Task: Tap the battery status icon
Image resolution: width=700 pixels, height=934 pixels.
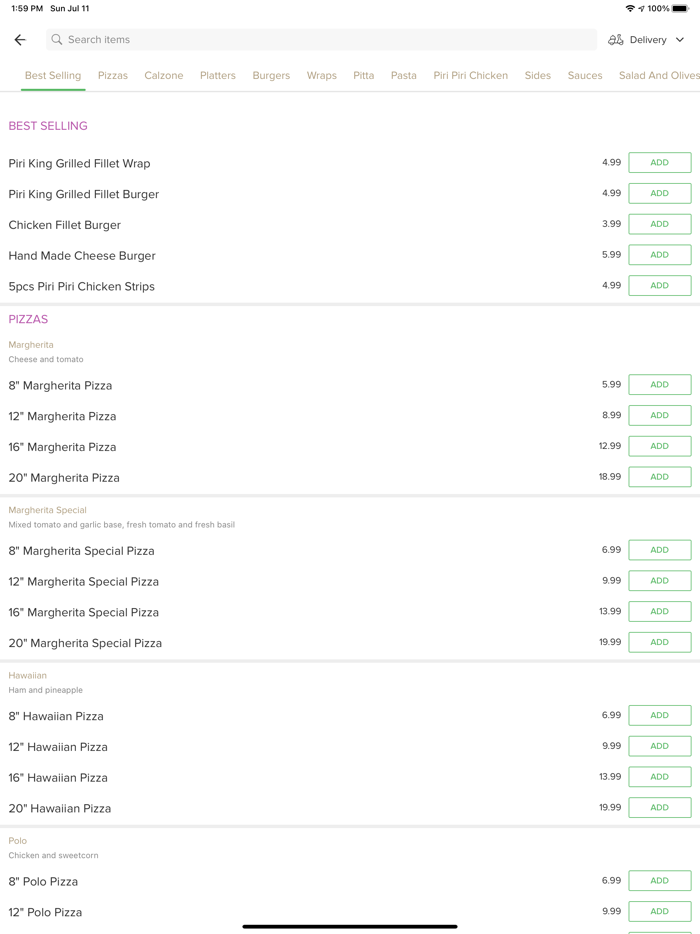Action: (x=680, y=8)
